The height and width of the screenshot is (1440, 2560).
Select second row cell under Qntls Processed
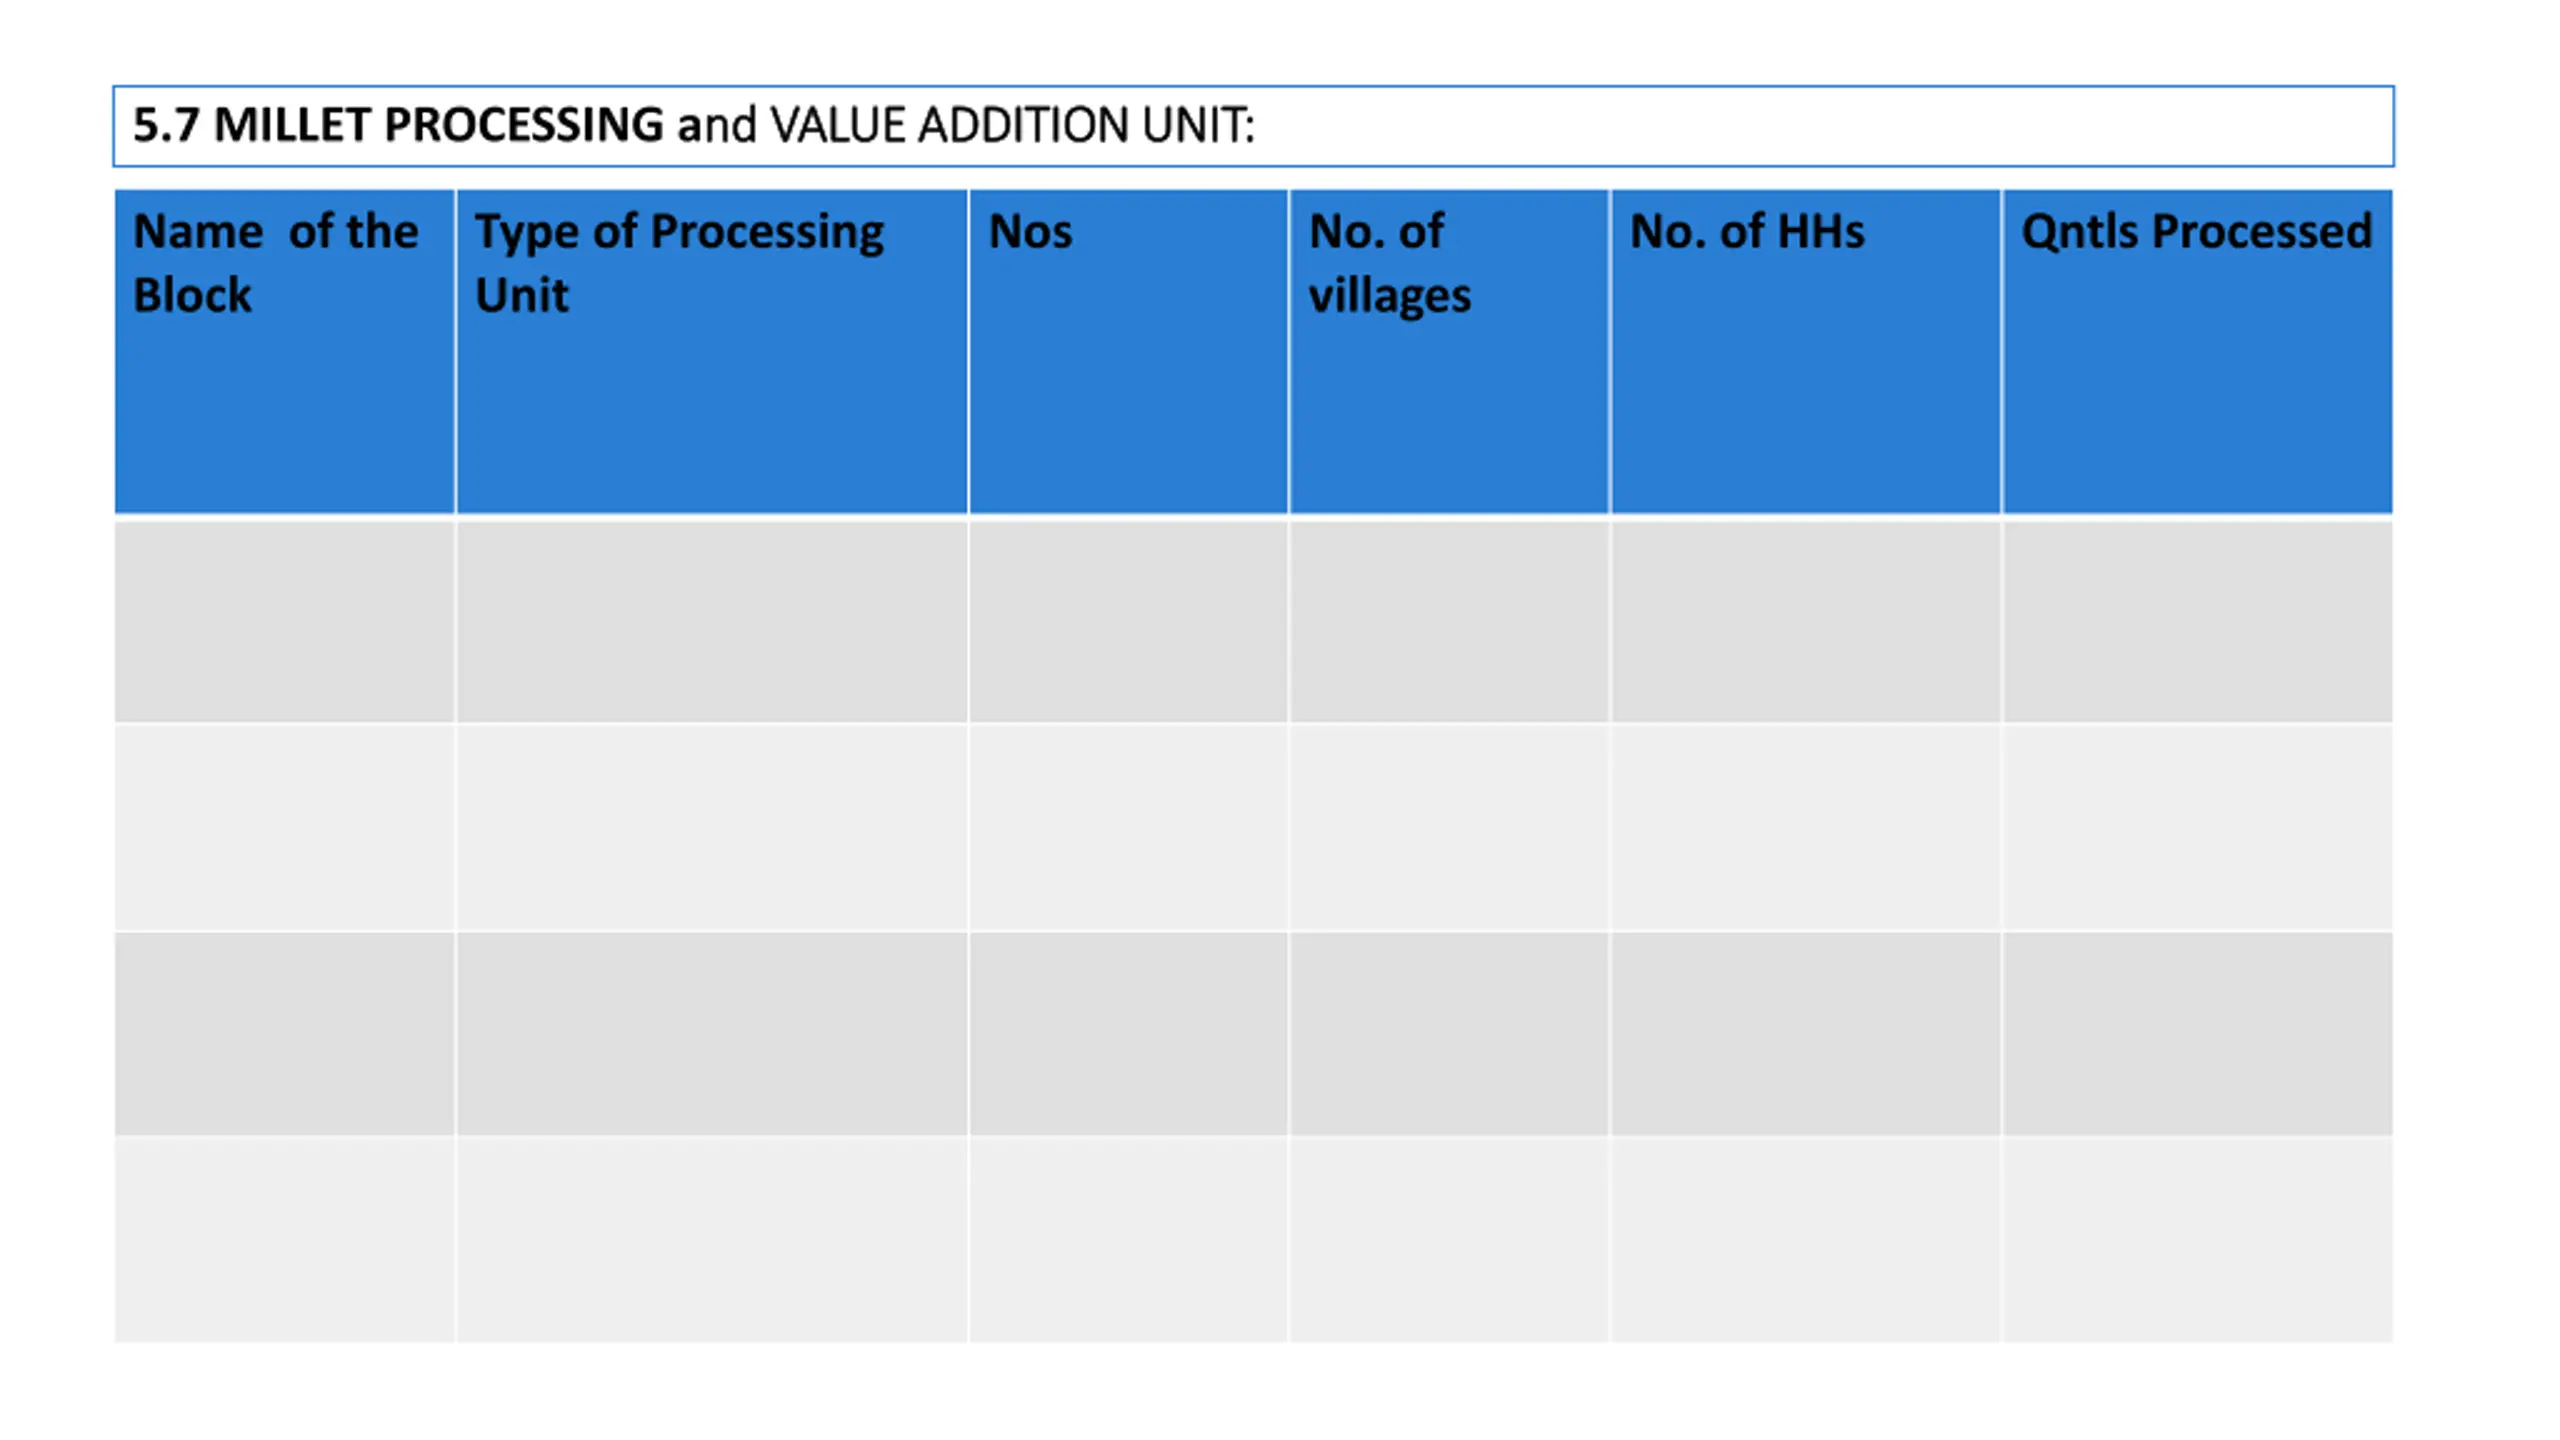(2197, 827)
